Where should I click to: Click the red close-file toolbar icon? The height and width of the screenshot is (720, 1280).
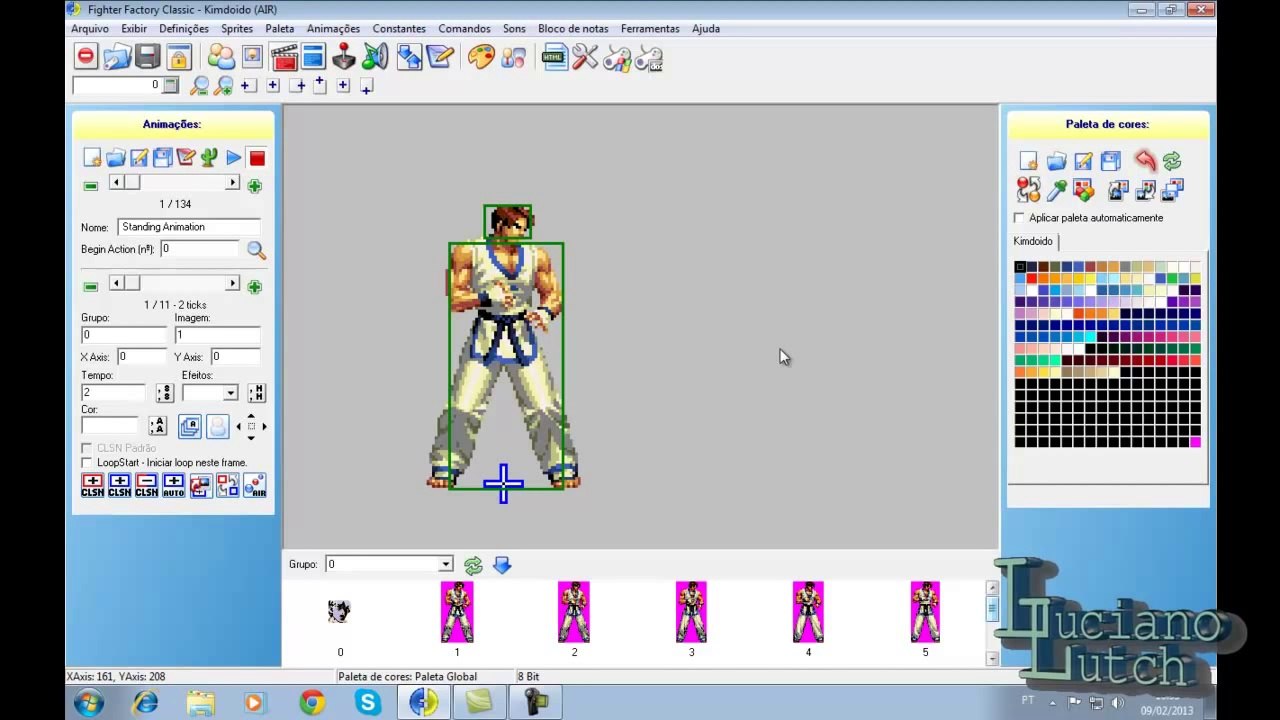86,57
